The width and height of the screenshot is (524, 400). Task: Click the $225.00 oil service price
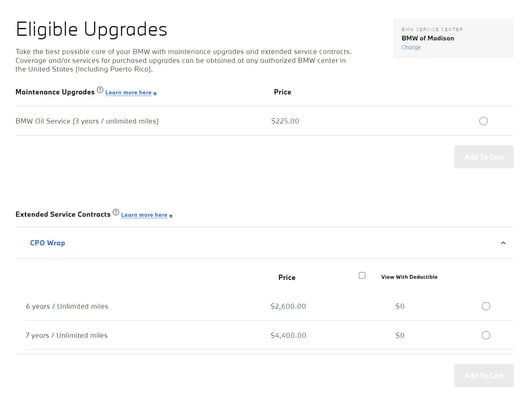285,121
